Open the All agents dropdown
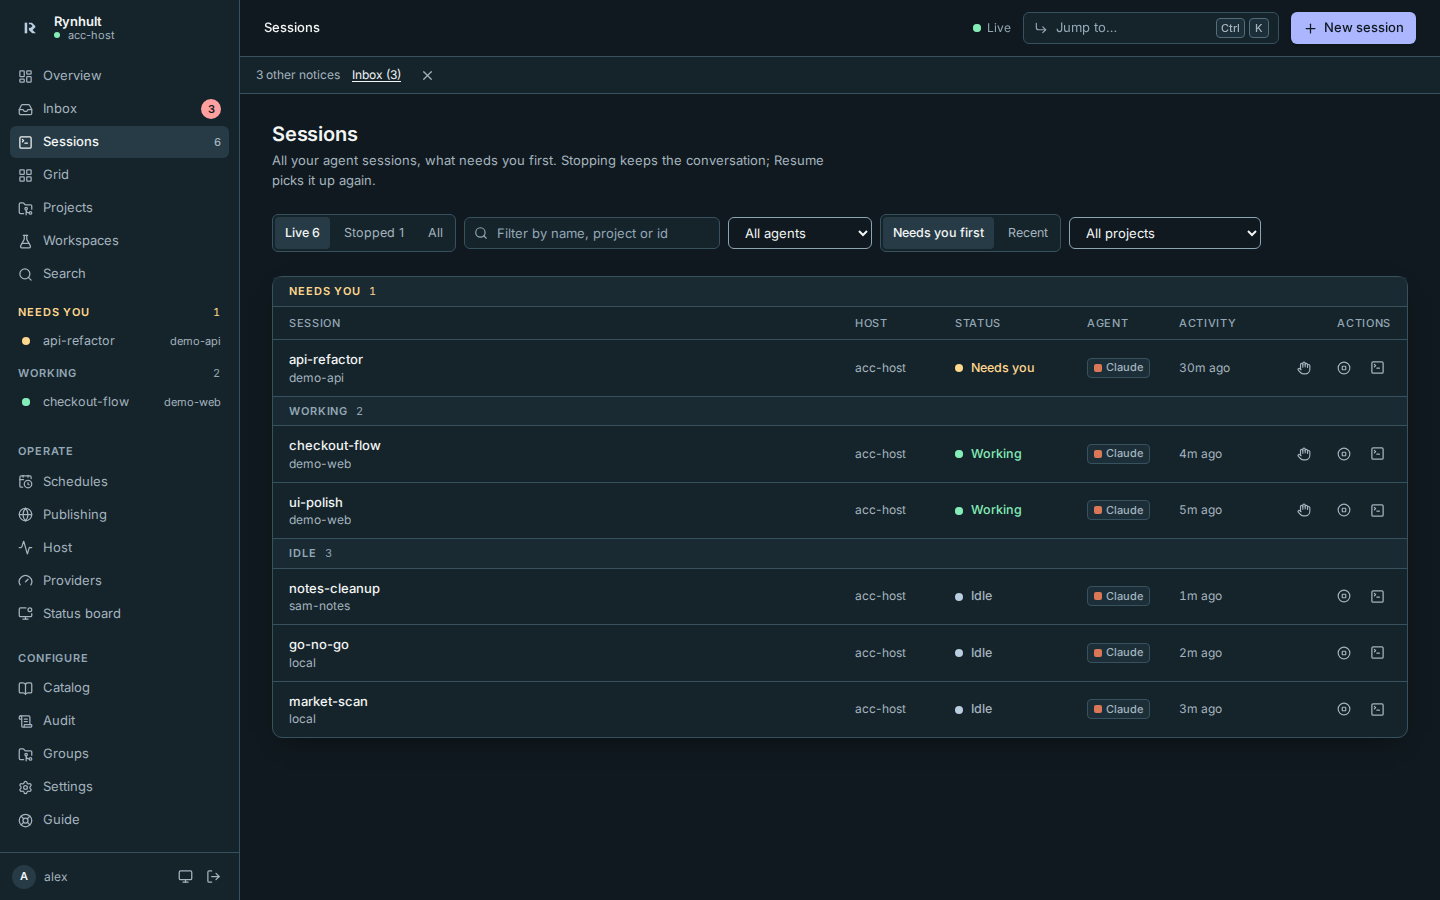 point(800,233)
